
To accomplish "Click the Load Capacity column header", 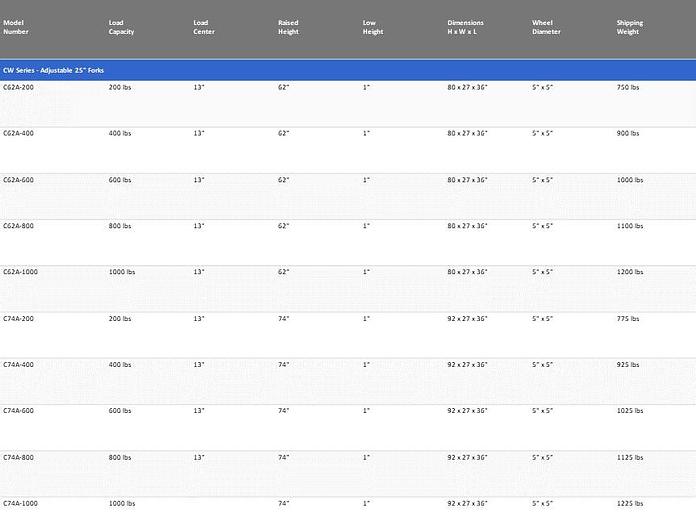I will point(121,27).
